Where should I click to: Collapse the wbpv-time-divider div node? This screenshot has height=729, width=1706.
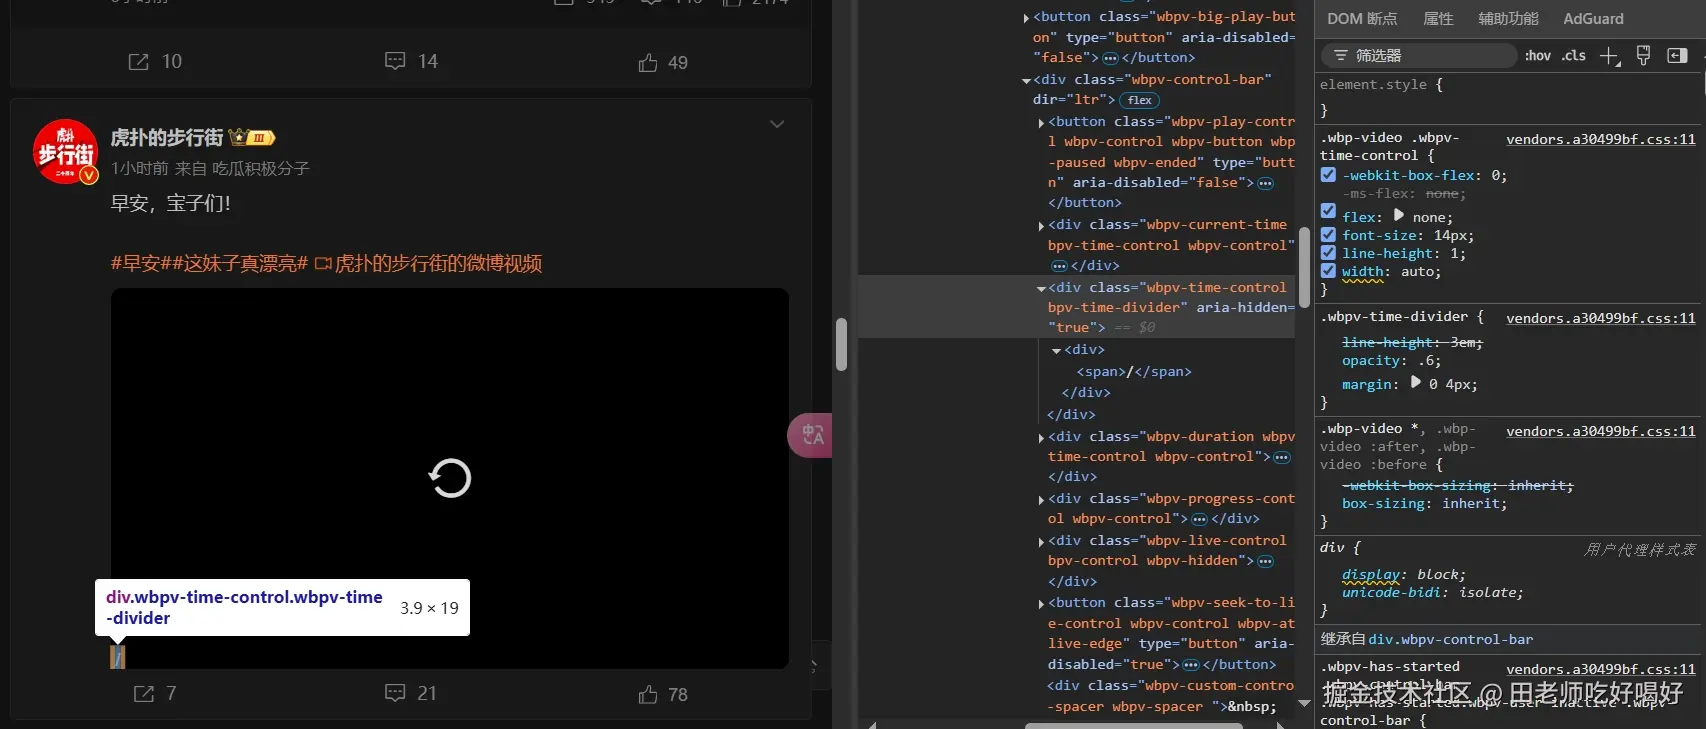click(1042, 288)
